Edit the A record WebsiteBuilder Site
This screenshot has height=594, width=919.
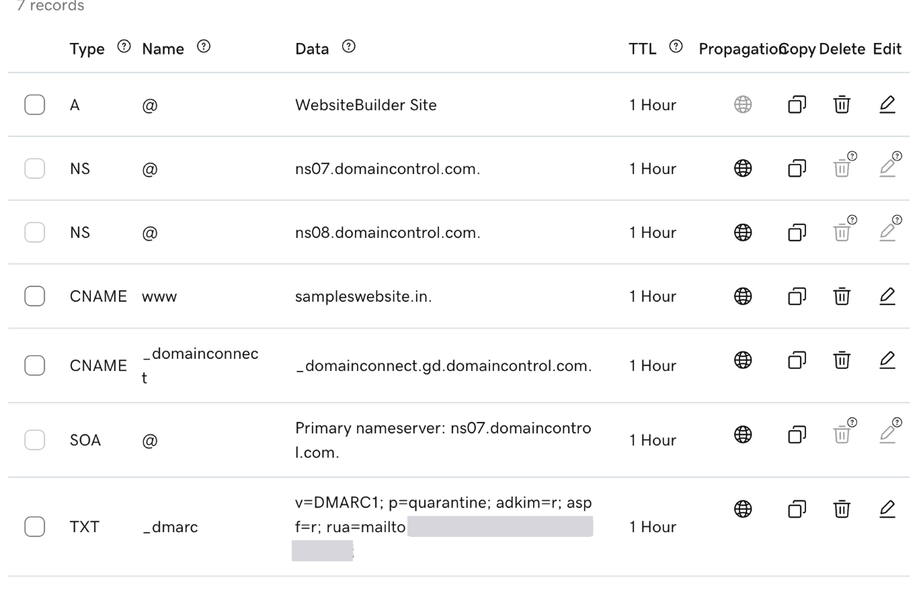887,104
